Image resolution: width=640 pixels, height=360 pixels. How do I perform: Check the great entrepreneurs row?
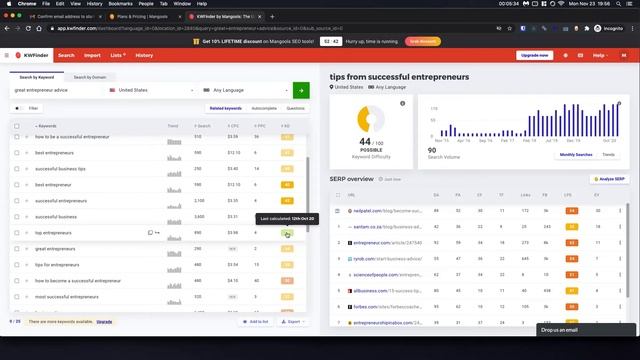point(17,249)
